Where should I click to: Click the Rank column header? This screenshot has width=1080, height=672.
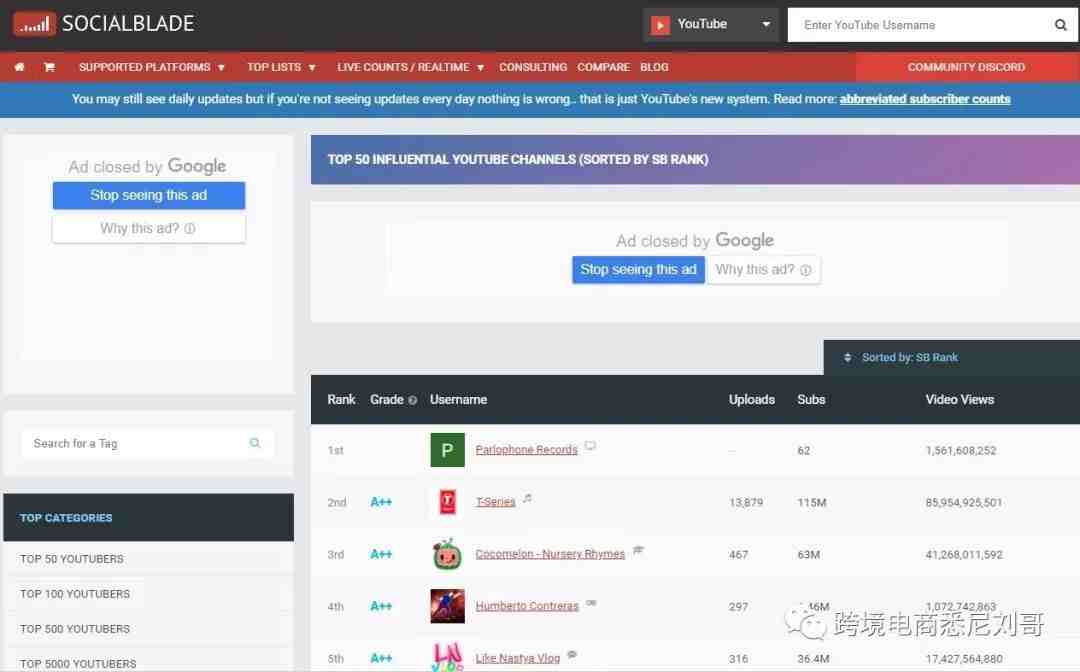341,399
